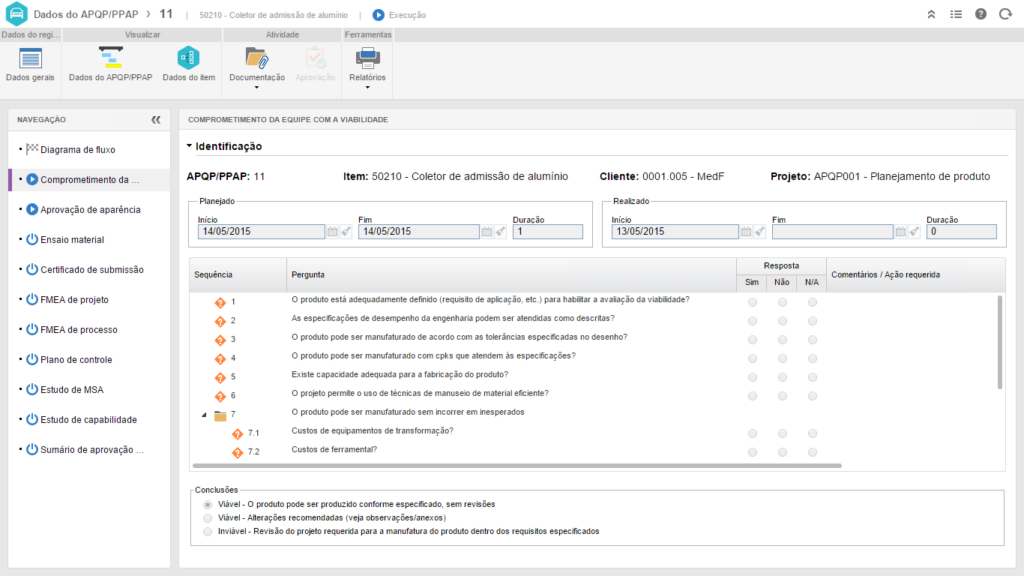This screenshot has width=1024, height=576.
Task: Click the Realizado Fim date field
Action: pos(832,231)
